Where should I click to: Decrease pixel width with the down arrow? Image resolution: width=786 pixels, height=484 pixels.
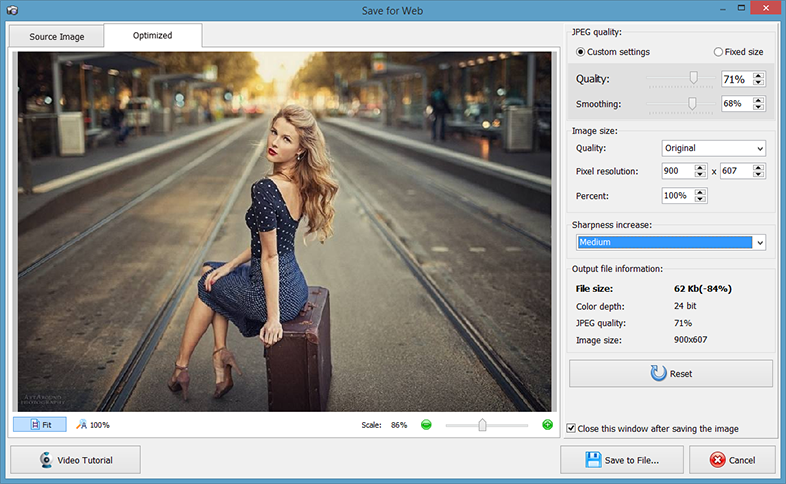tap(700, 174)
